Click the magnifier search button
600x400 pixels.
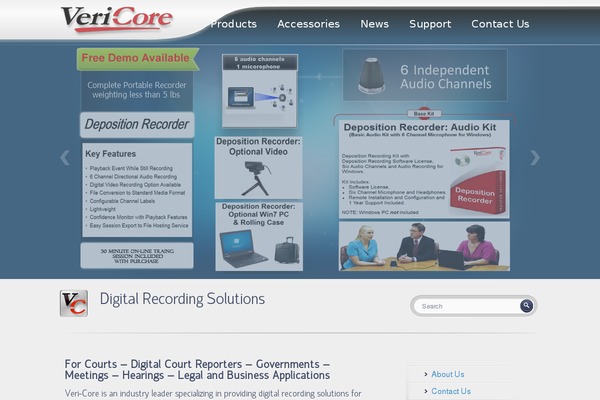[527, 306]
